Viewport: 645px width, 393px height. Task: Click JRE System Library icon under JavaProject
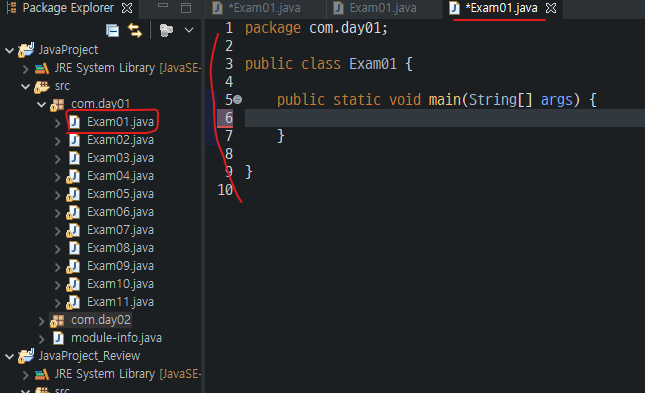(42, 68)
